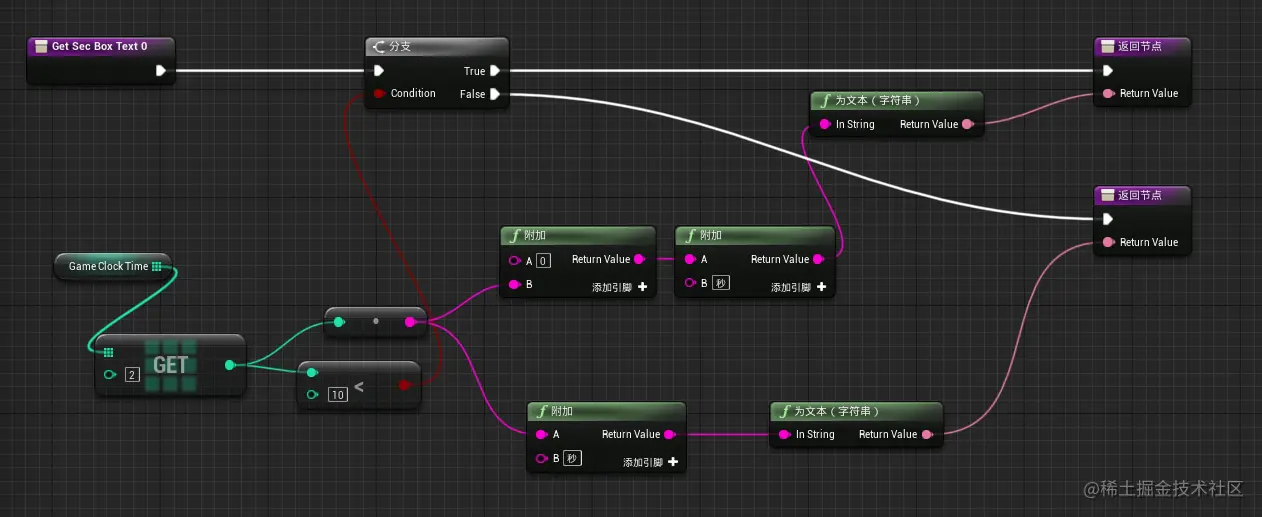Click the A value field showing 0
The height and width of the screenshot is (517, 1262).
point(543,260)
